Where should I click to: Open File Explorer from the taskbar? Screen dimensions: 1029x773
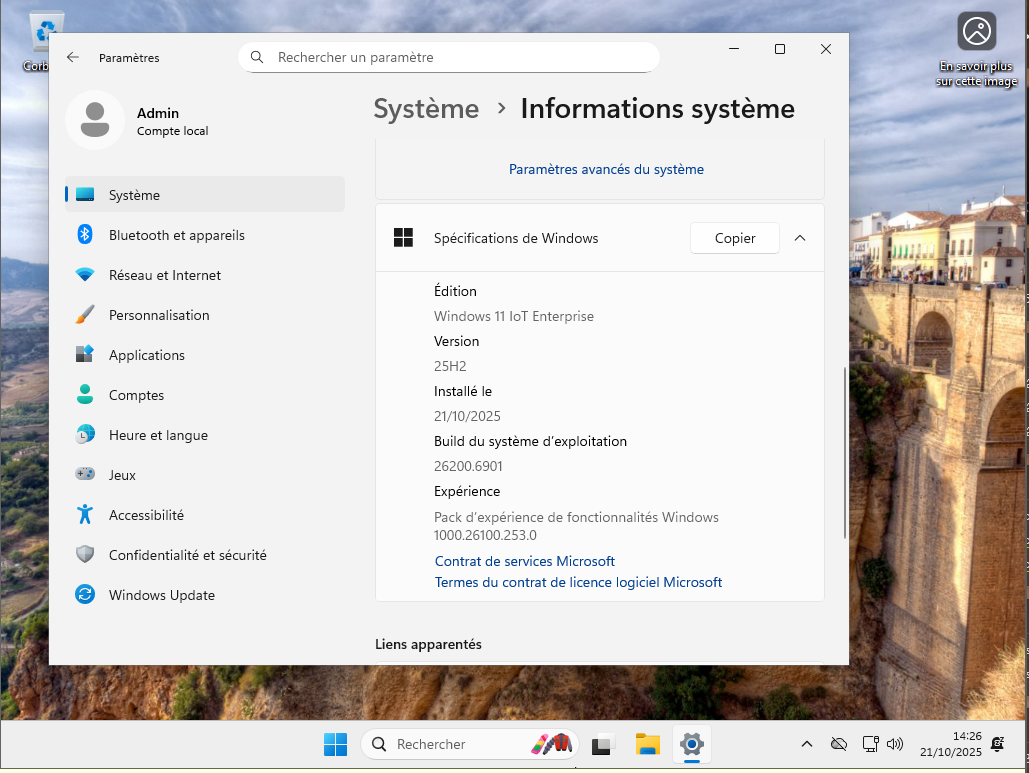click(647, 744)
